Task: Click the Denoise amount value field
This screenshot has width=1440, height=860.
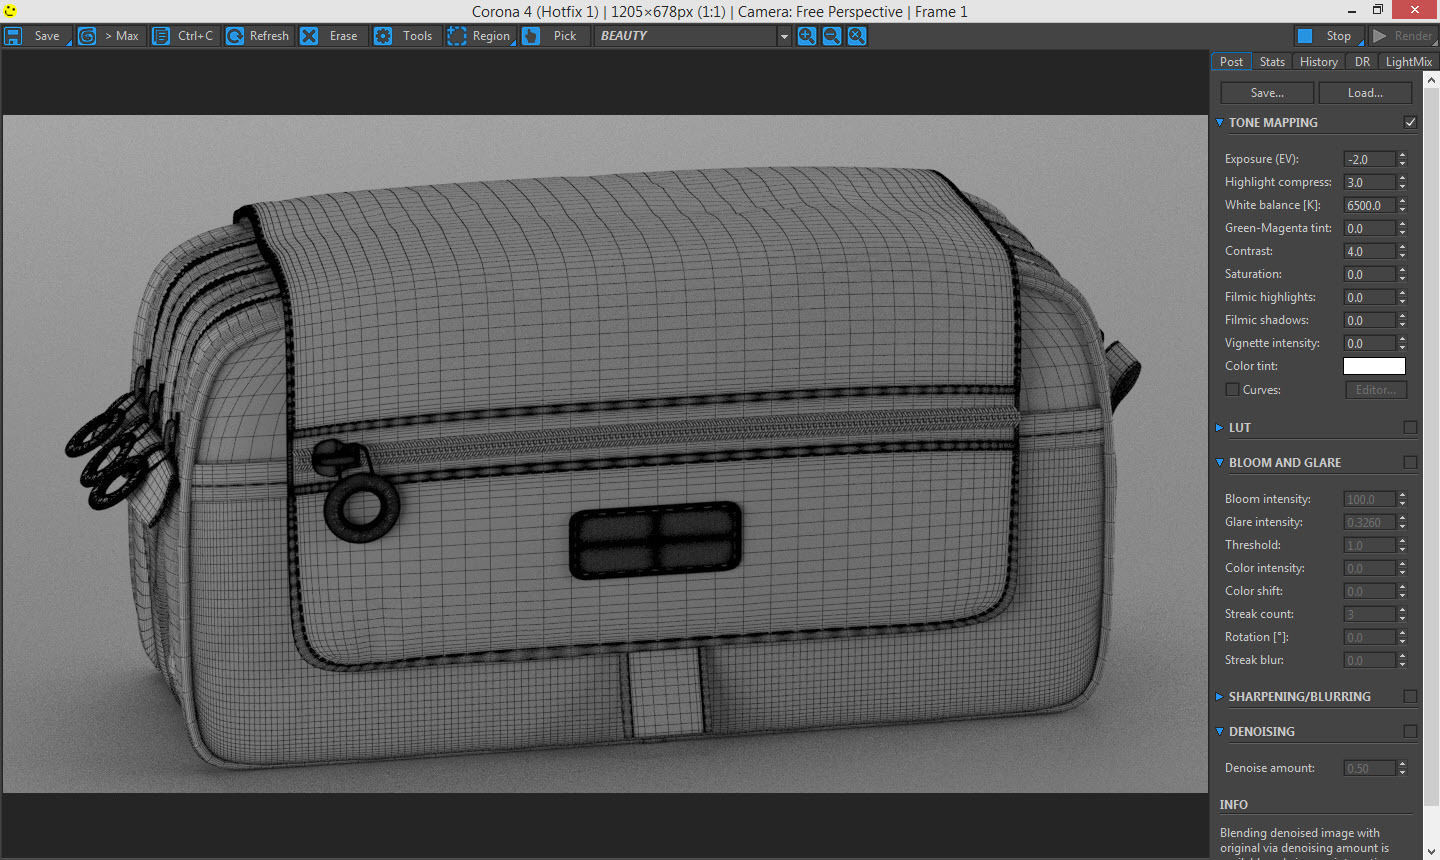Action: click(x=1369, y=768)
